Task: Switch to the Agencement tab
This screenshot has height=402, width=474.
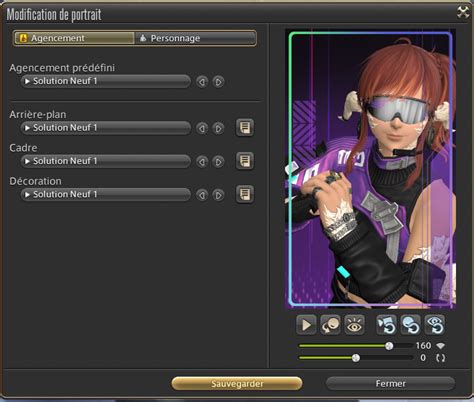Action: [74, 38]
